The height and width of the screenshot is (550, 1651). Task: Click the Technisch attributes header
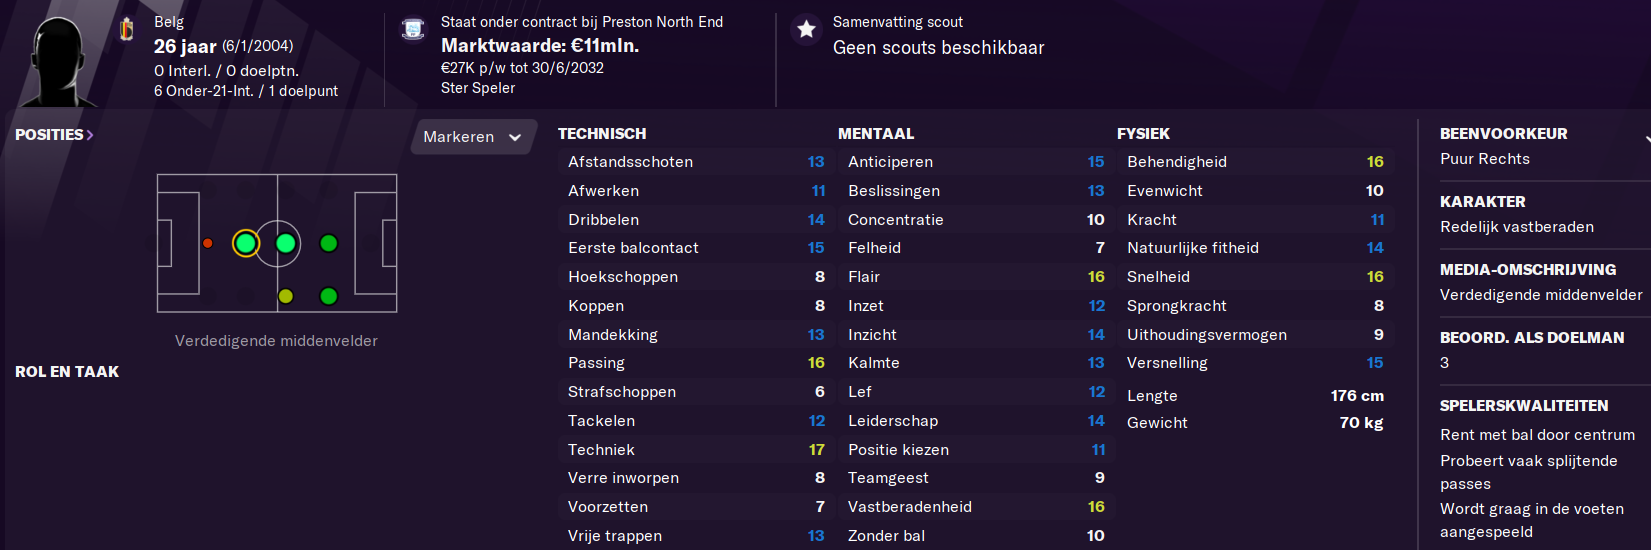click(x=602, y=134)
